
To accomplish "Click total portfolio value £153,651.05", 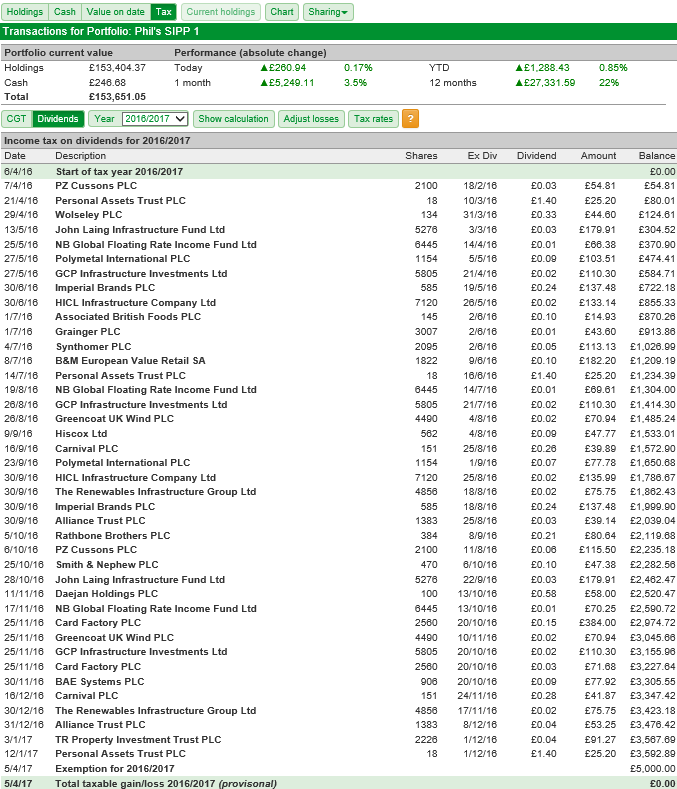I will 117,97.
